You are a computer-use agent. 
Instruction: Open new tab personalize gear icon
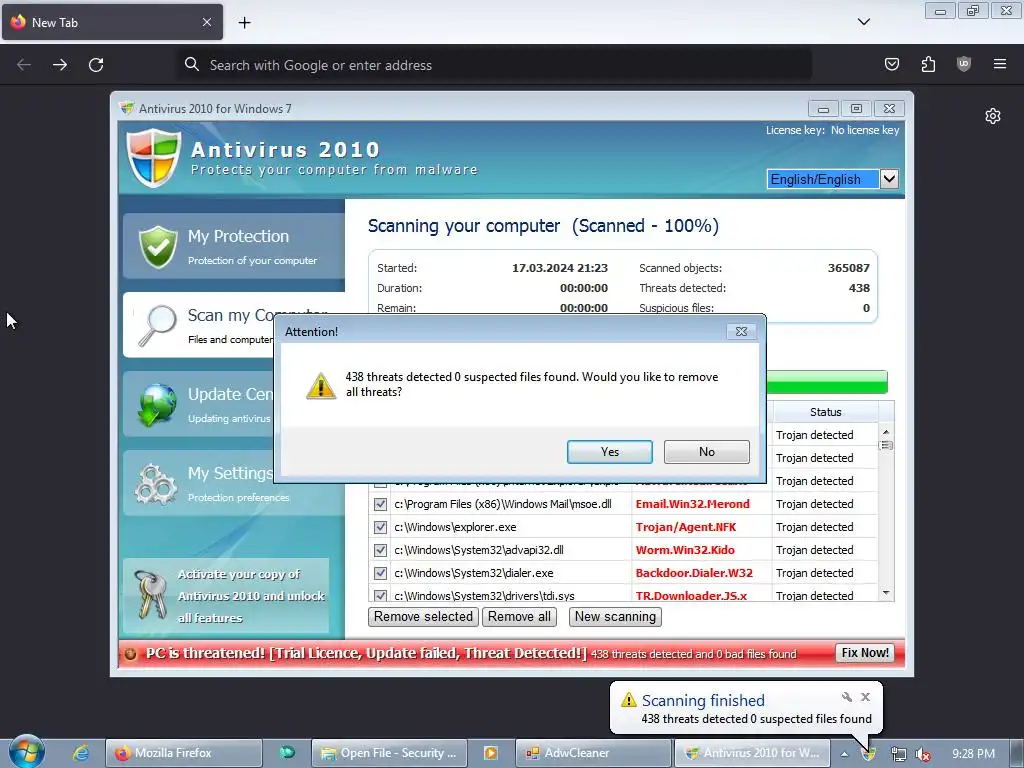click(993, 116)
